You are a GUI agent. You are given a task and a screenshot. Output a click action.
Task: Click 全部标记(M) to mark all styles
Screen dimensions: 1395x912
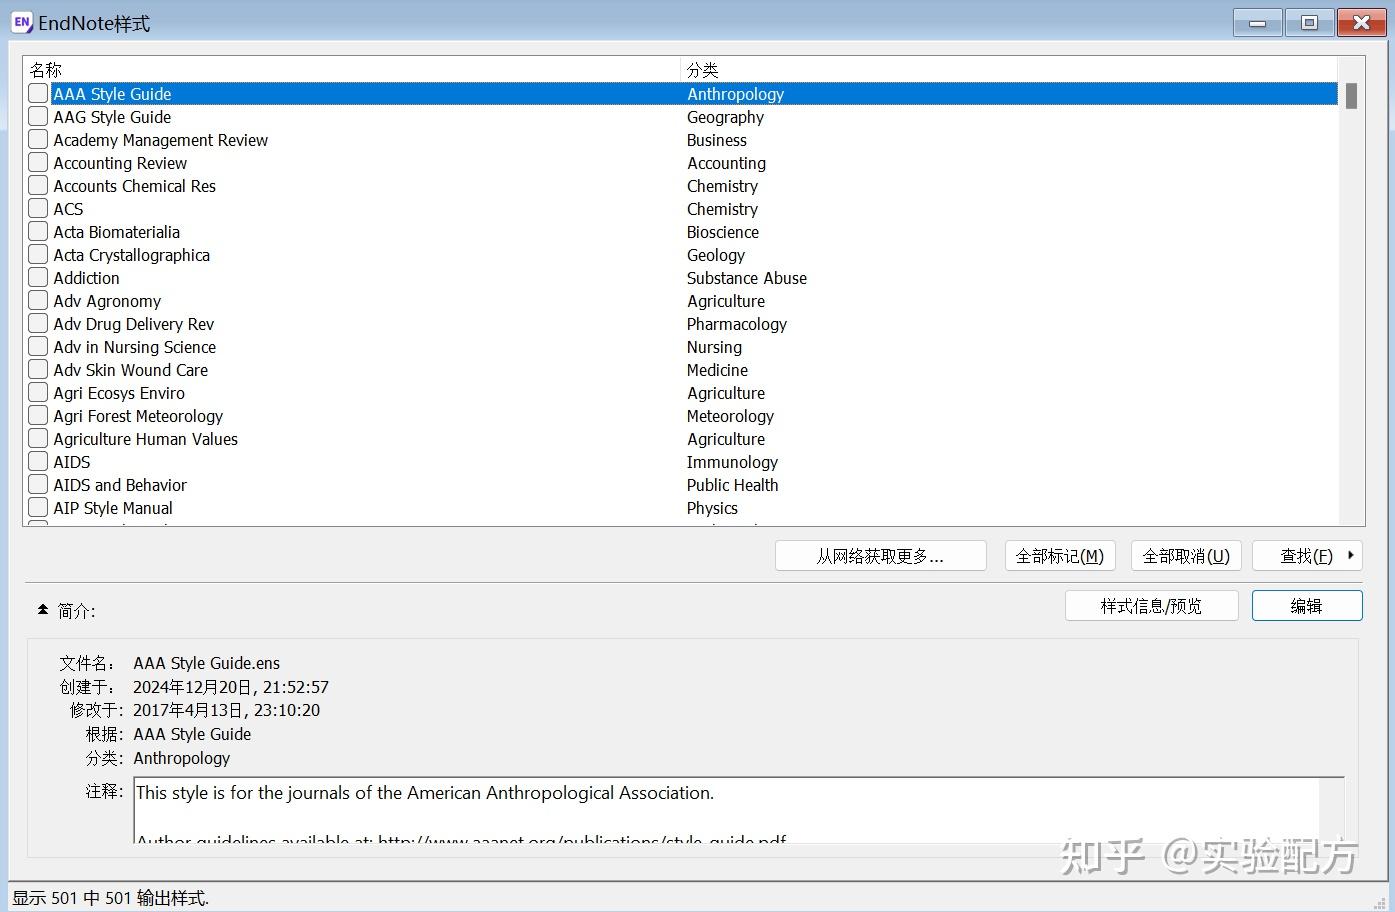(1060, 555)
